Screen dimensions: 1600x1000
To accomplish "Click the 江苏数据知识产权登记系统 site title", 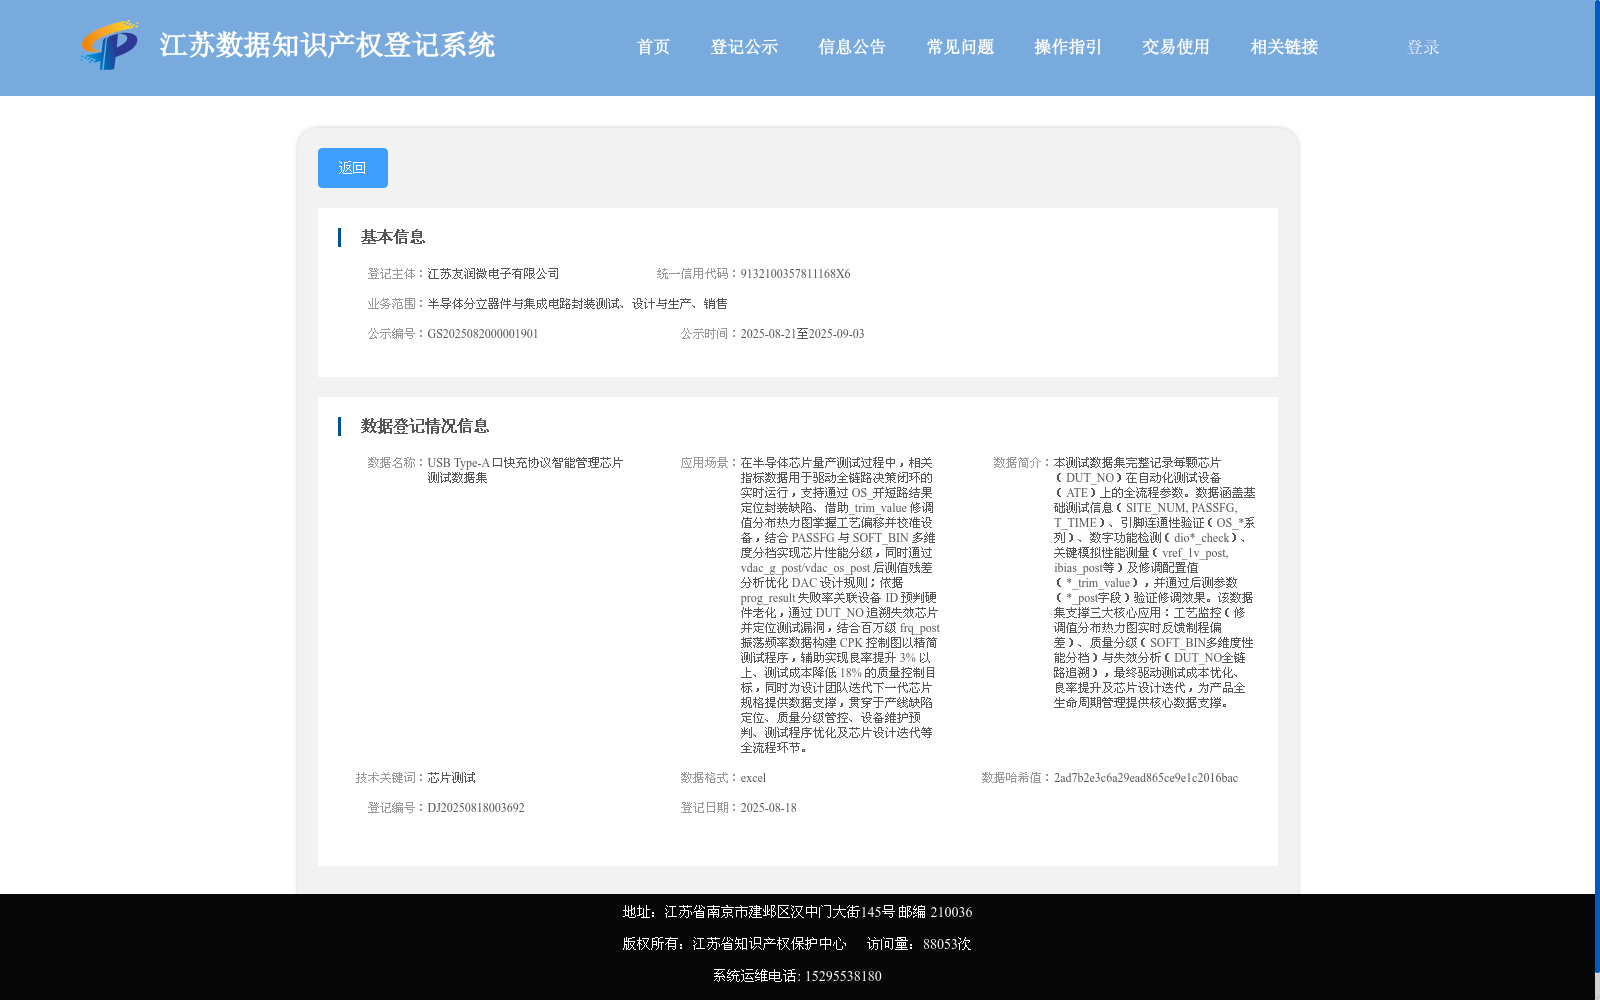I will tap(327, 46).
